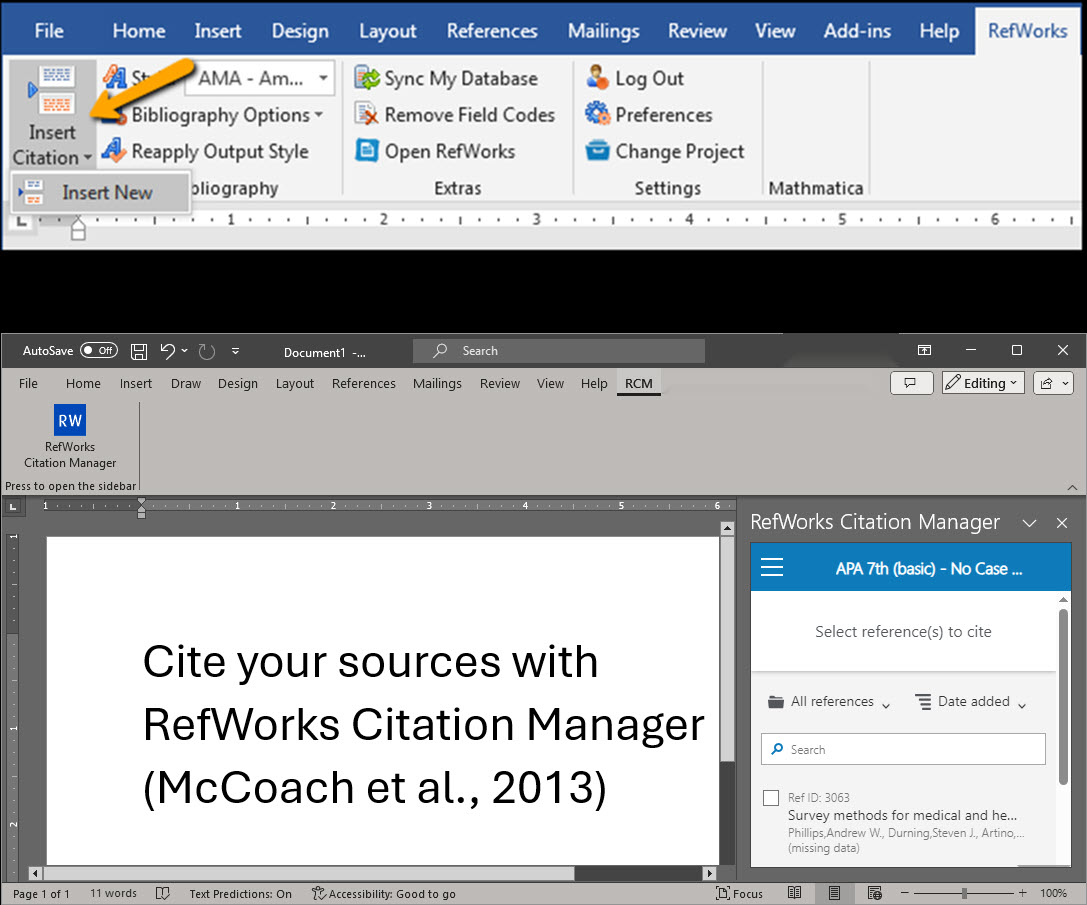Select Insert New from citation menu
This screenshot has height=905, width=1087.
pos(99,192)
